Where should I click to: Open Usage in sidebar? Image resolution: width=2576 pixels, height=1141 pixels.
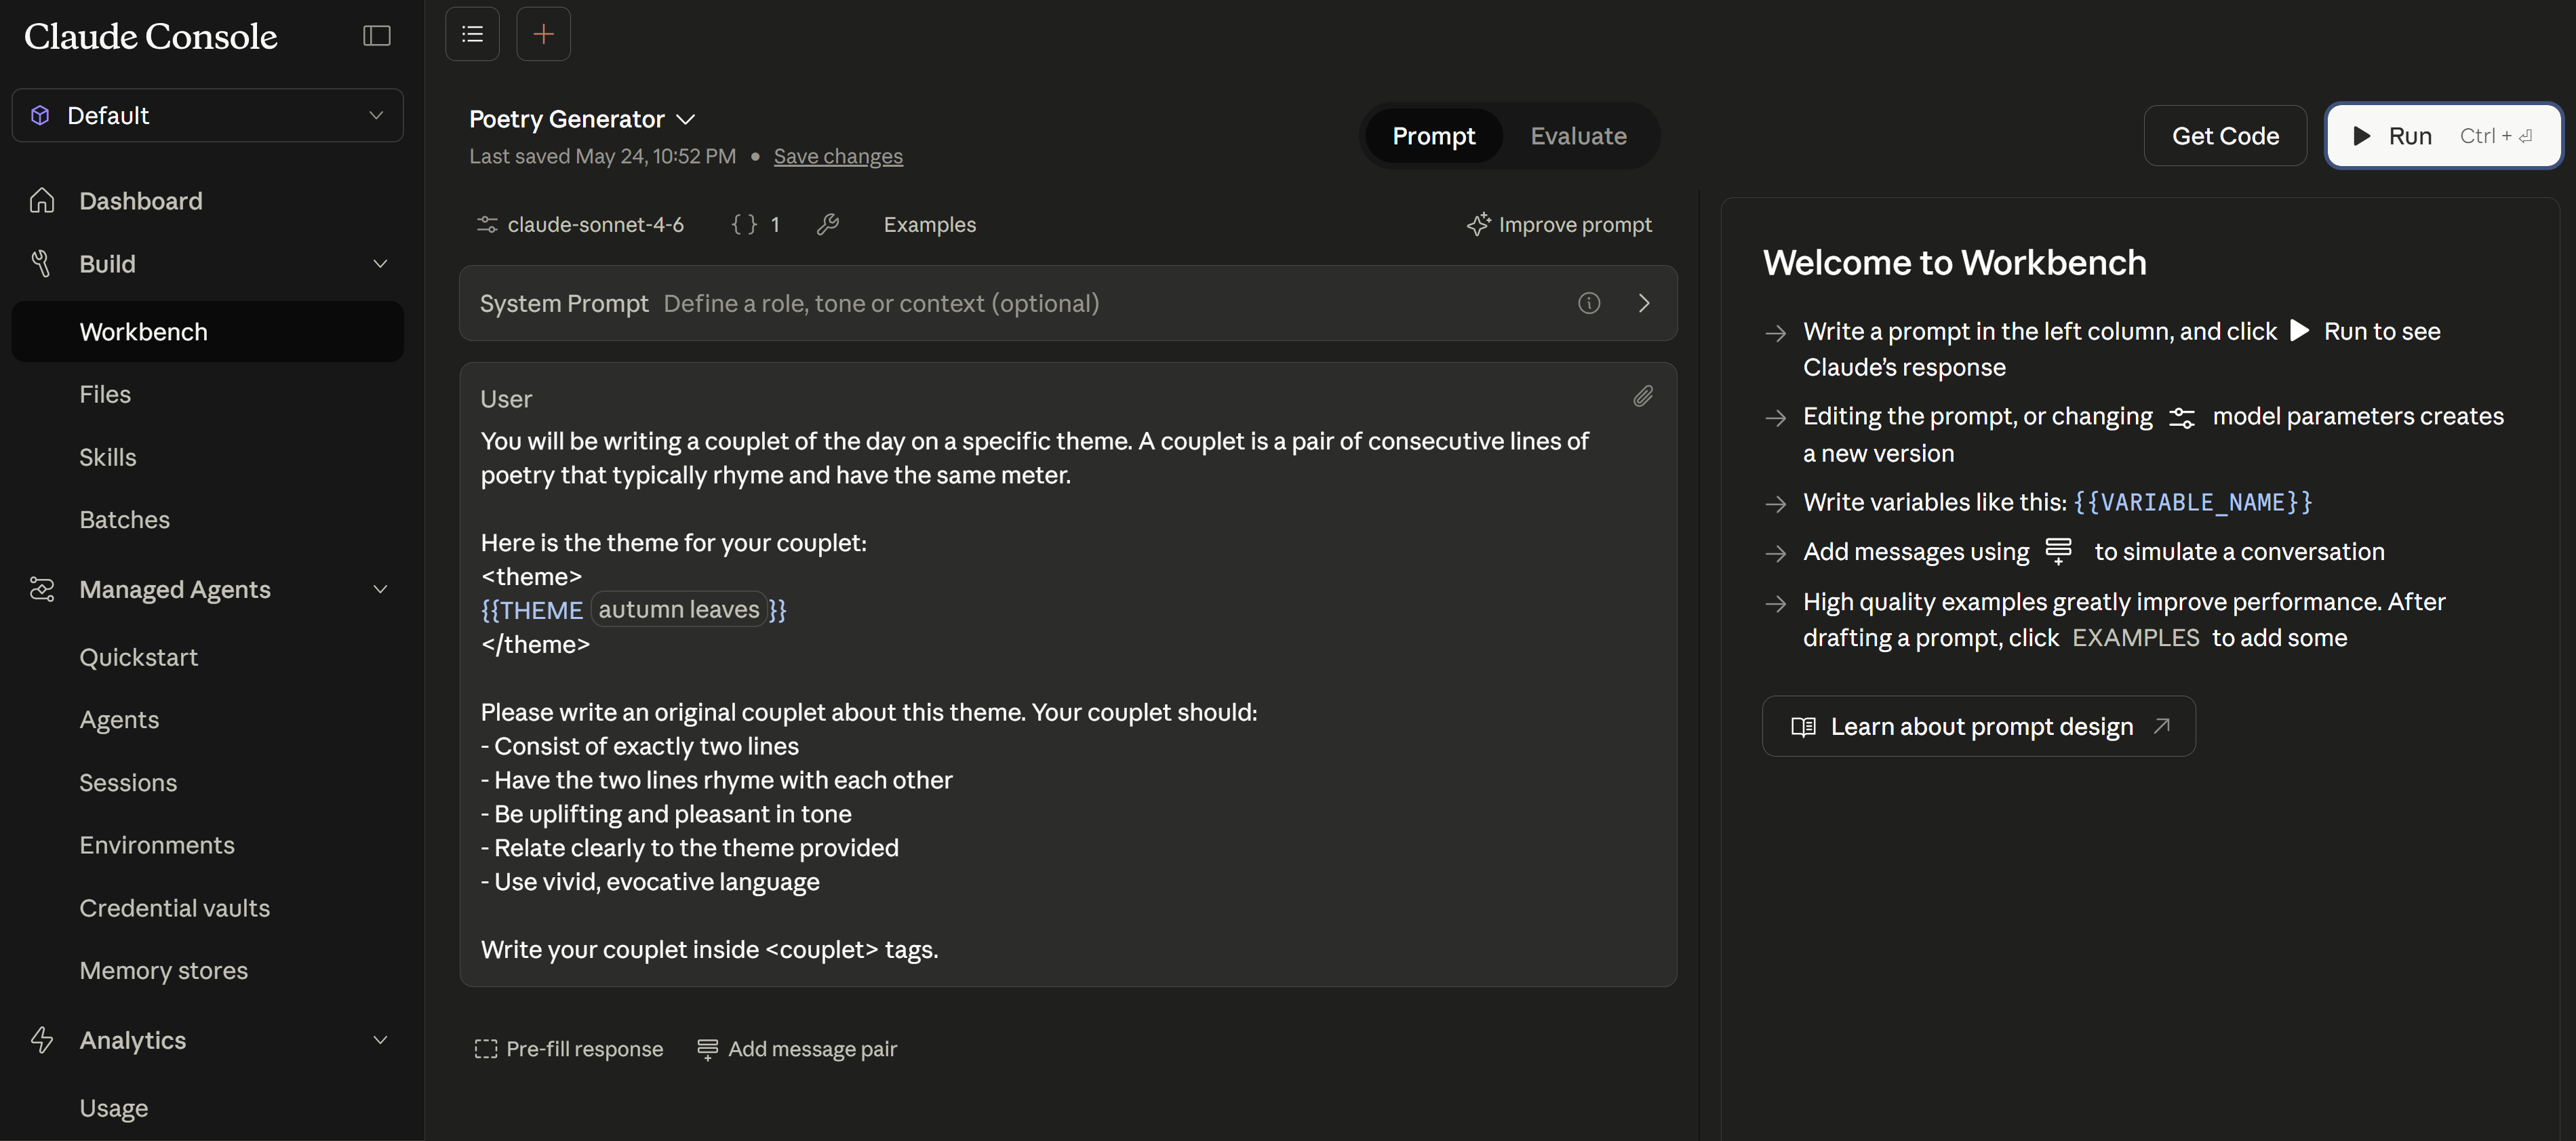pyautogui.click(x=114, y=1108)
